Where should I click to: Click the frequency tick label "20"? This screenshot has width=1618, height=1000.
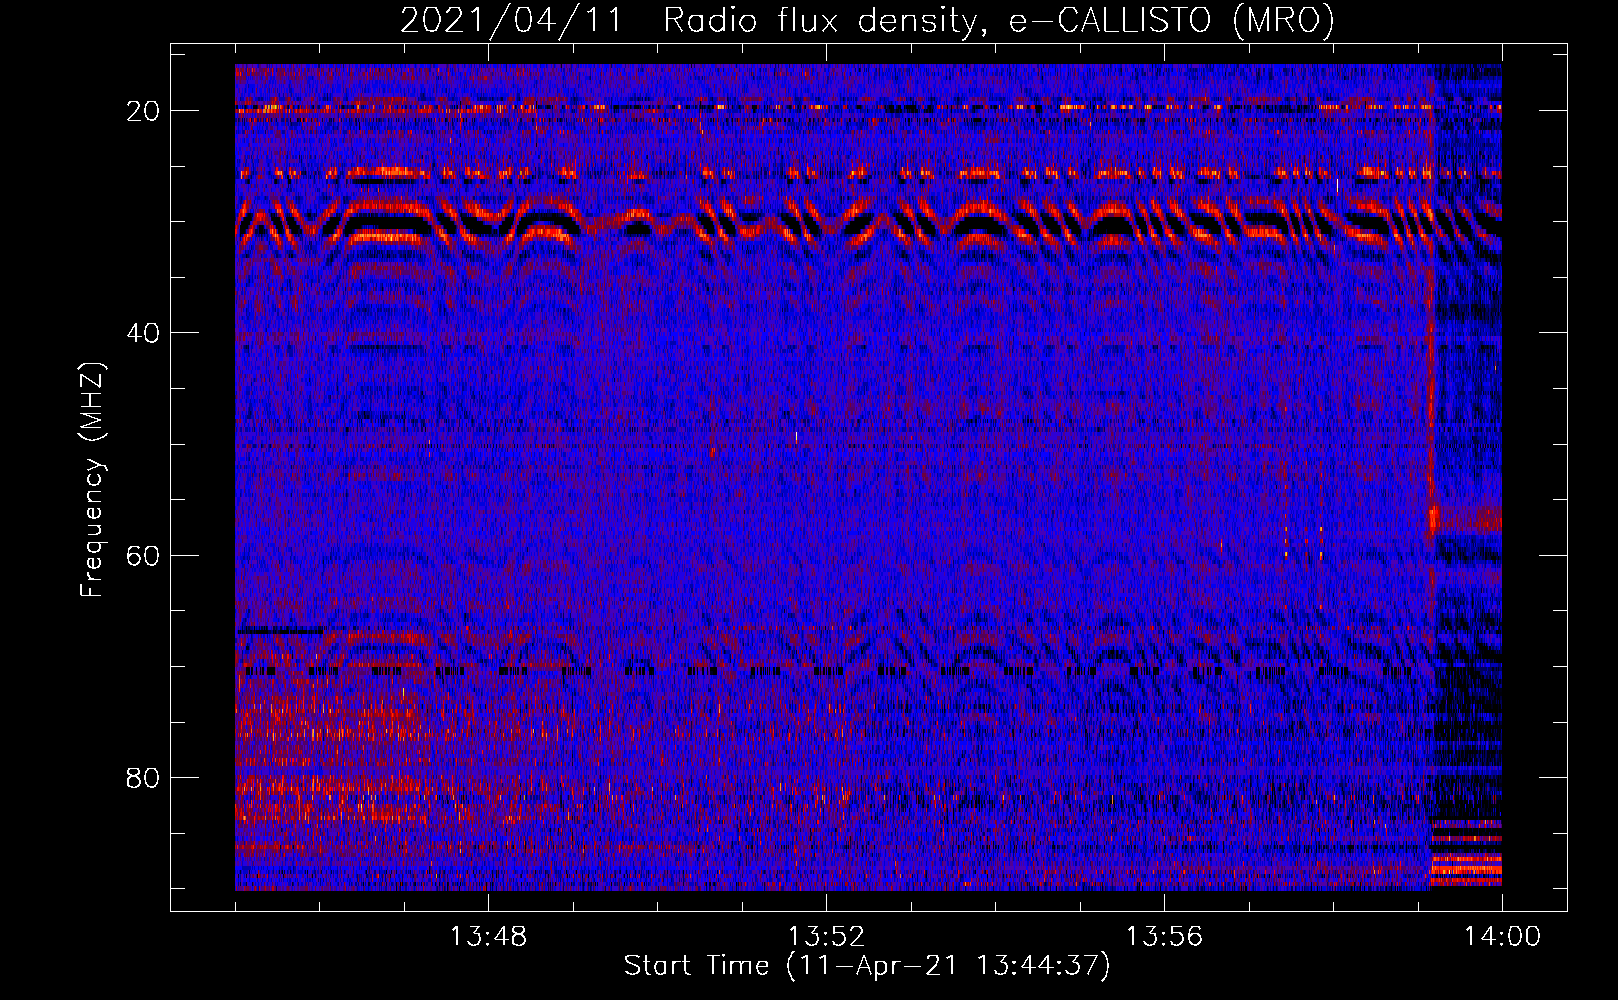pyautogui.click(x=144, y=111)
